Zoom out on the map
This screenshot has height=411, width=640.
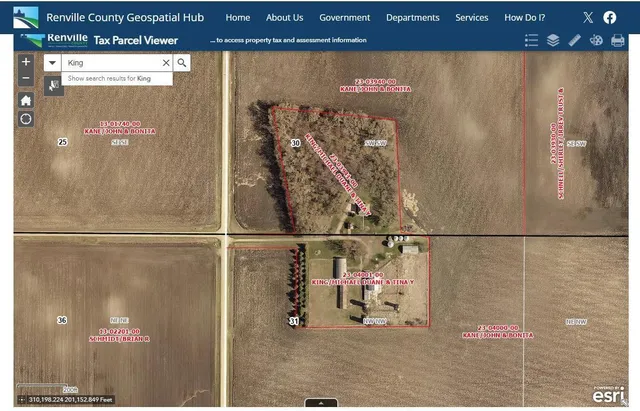pos(26,78)
